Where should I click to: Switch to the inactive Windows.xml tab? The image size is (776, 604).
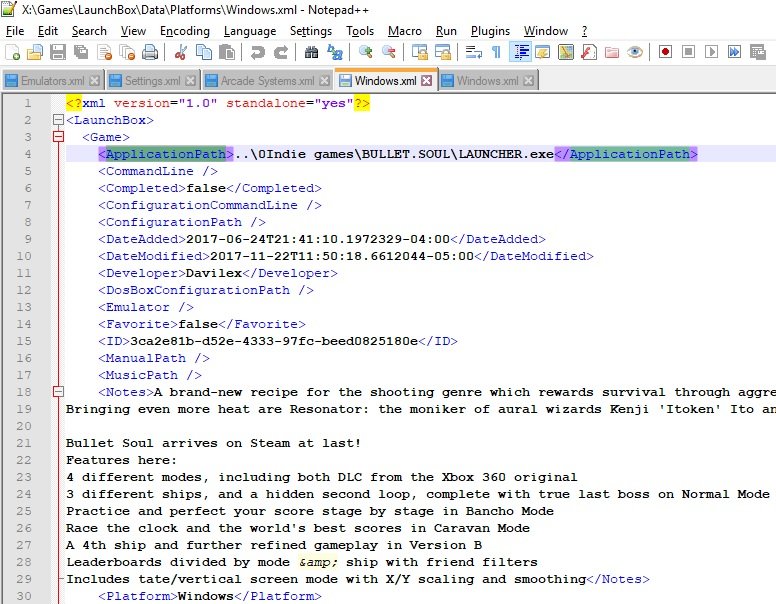[487, 81]
